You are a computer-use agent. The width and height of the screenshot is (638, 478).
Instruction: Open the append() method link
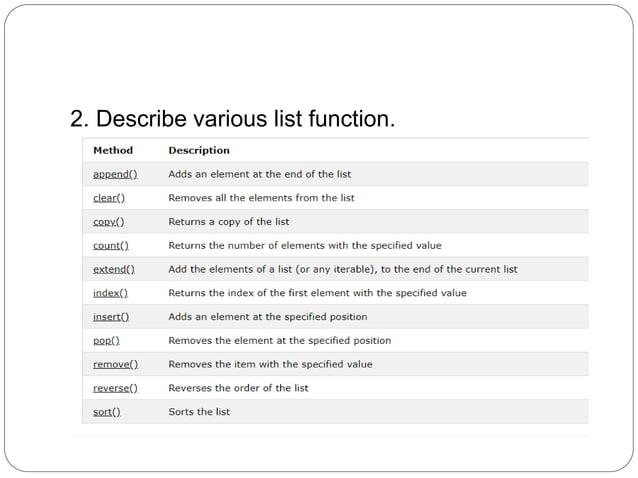[115, 174]
